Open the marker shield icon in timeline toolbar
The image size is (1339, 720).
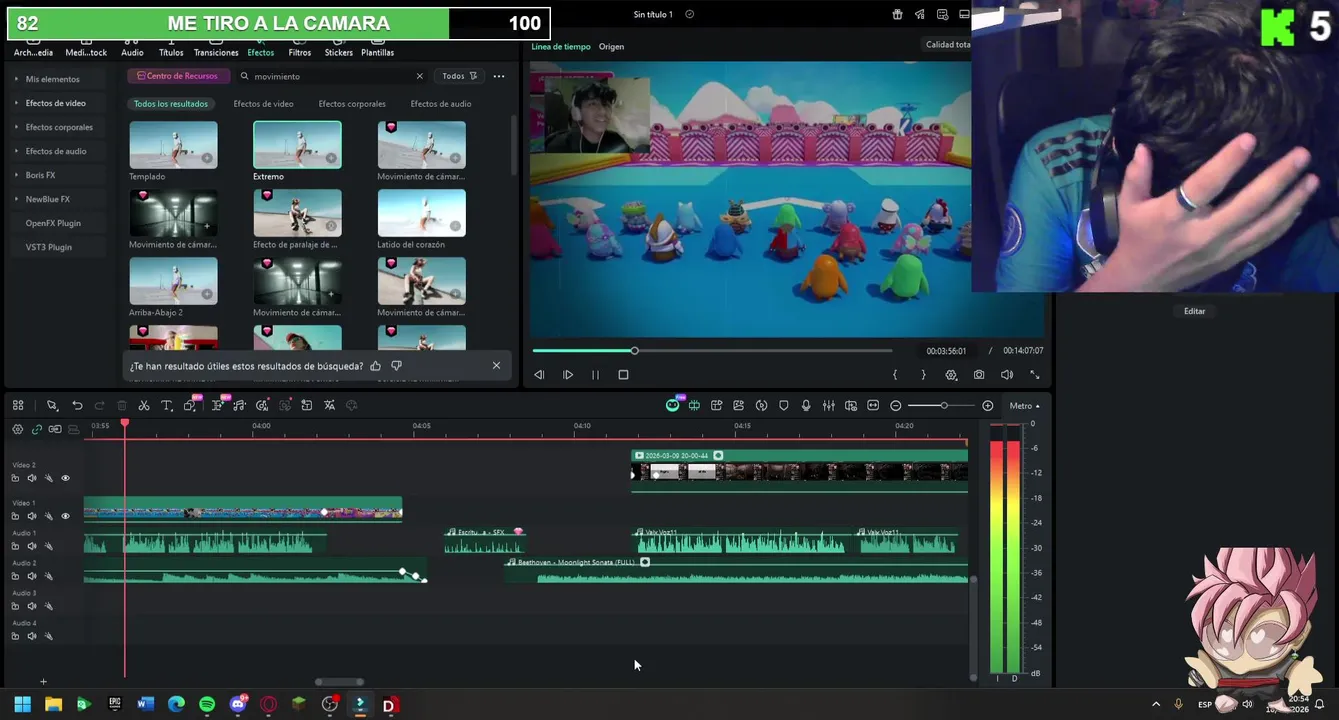pyautogui.click(x=784, y=405)
